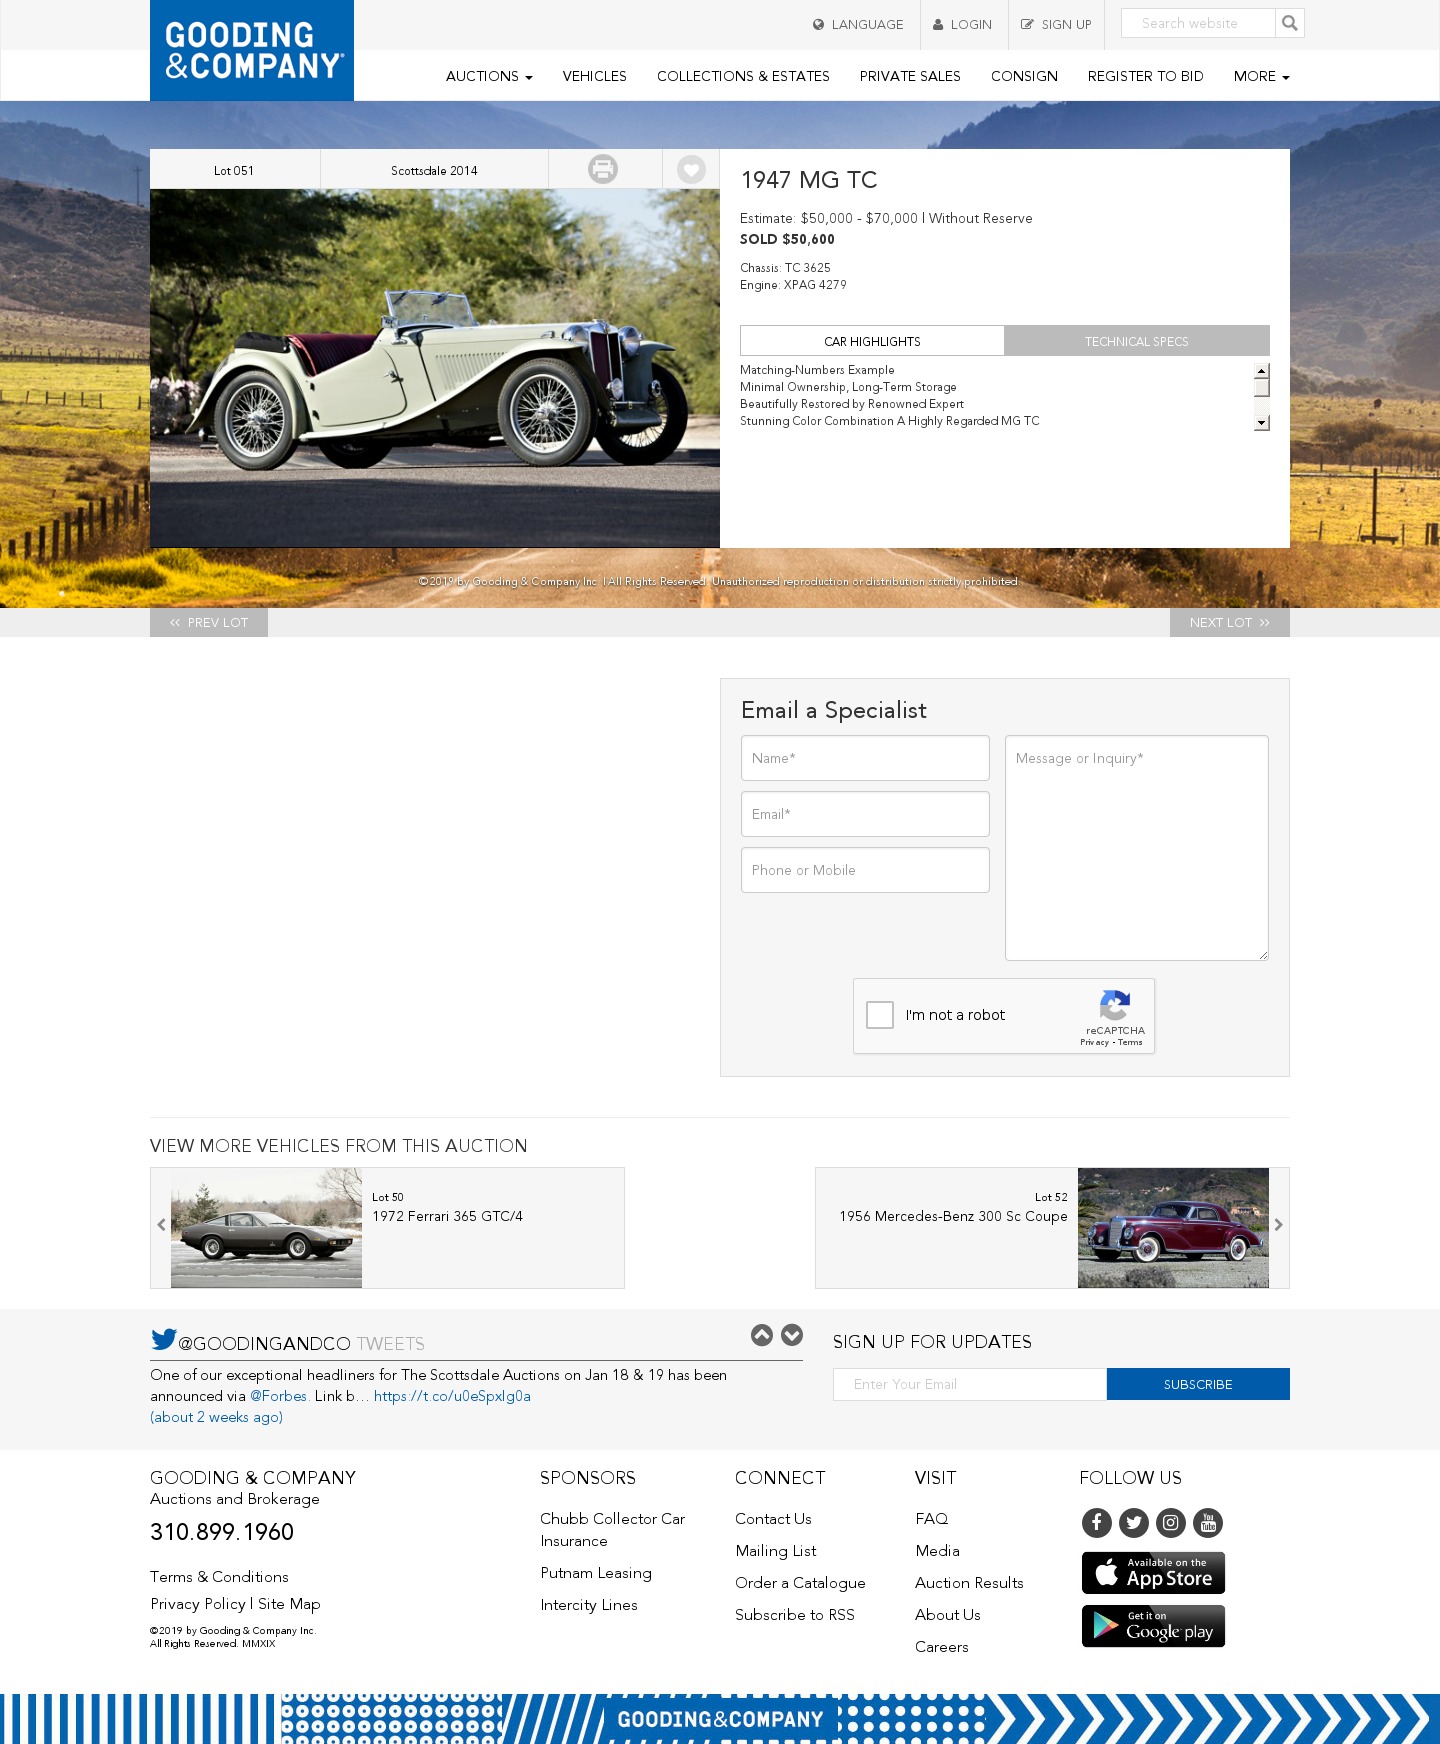This screenshot has height=1744, width=1440.
Task: Open Chubb Collector Car Insurance link
Action: click(x=612, y=1530)
